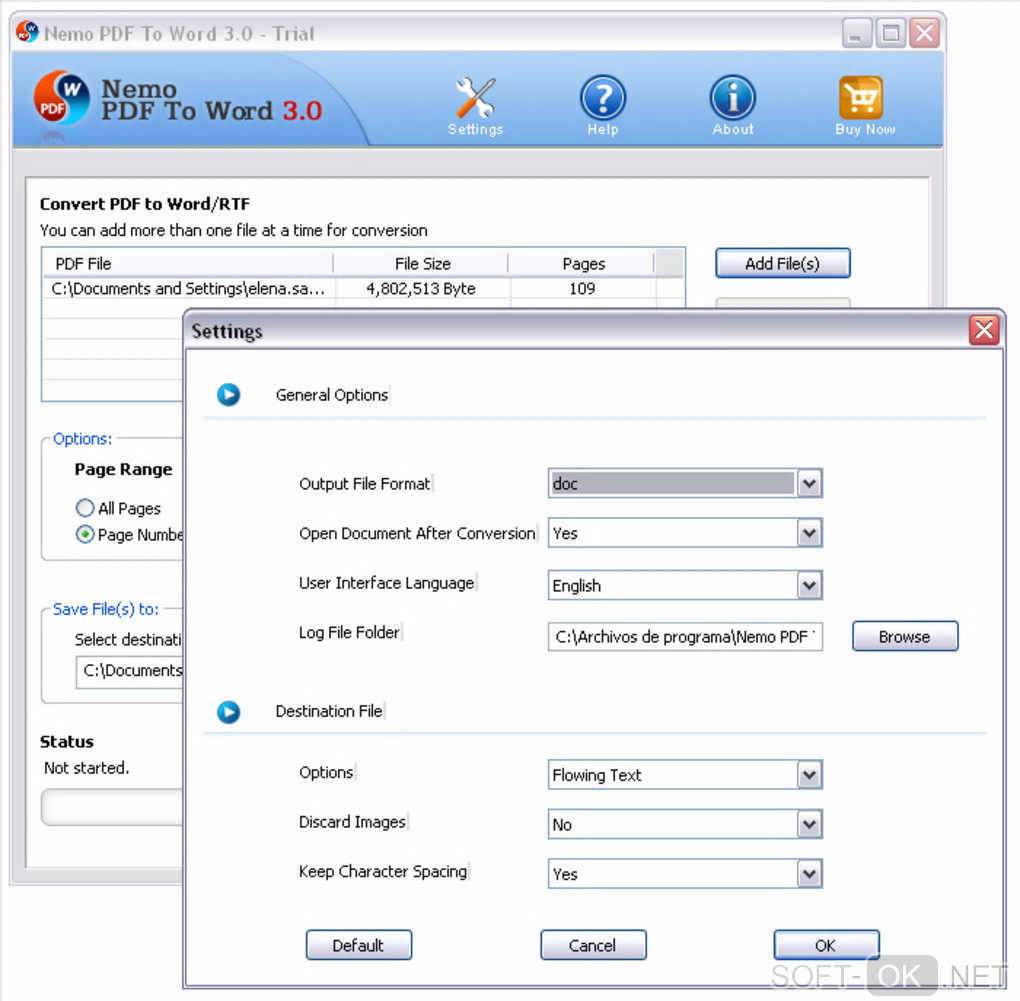
Task: Click the About info icon
Action: pyautogui.click(x=733, y=98)
